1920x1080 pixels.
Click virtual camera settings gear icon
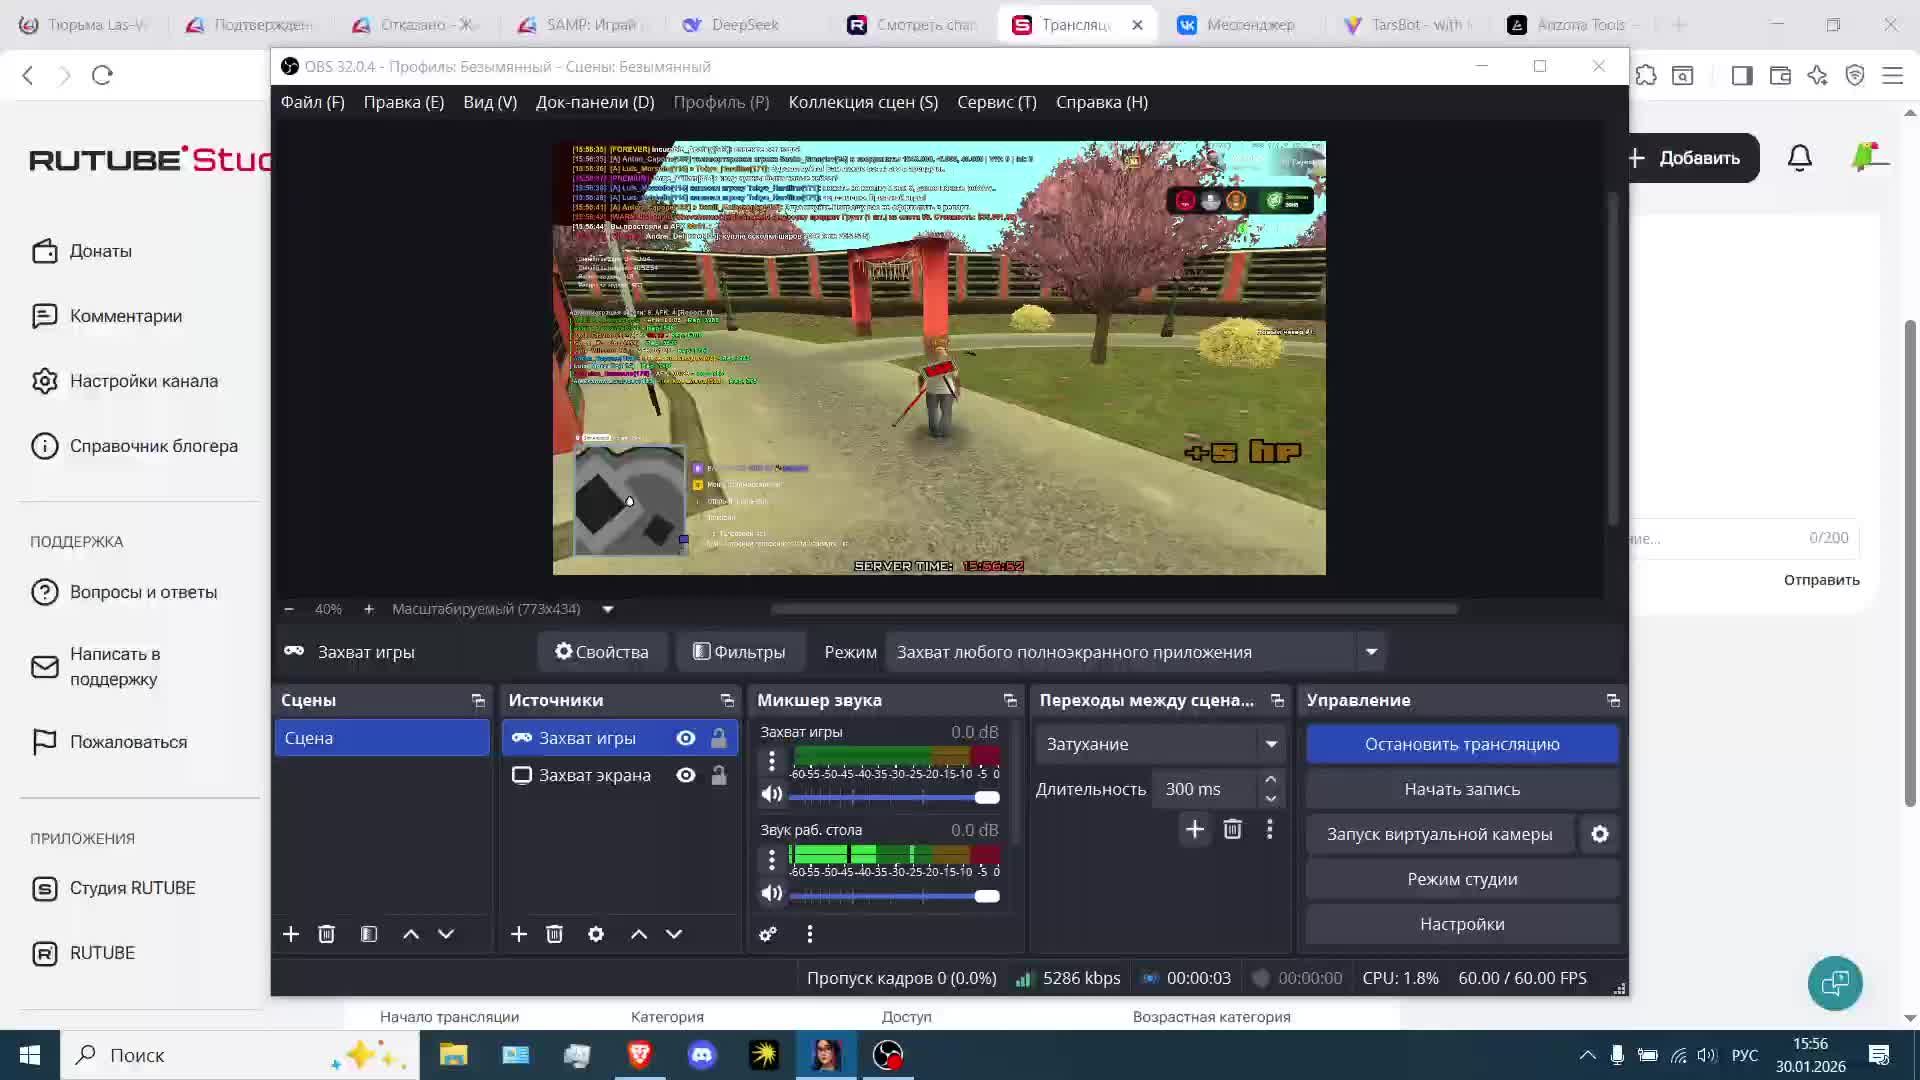[1600, 834]
